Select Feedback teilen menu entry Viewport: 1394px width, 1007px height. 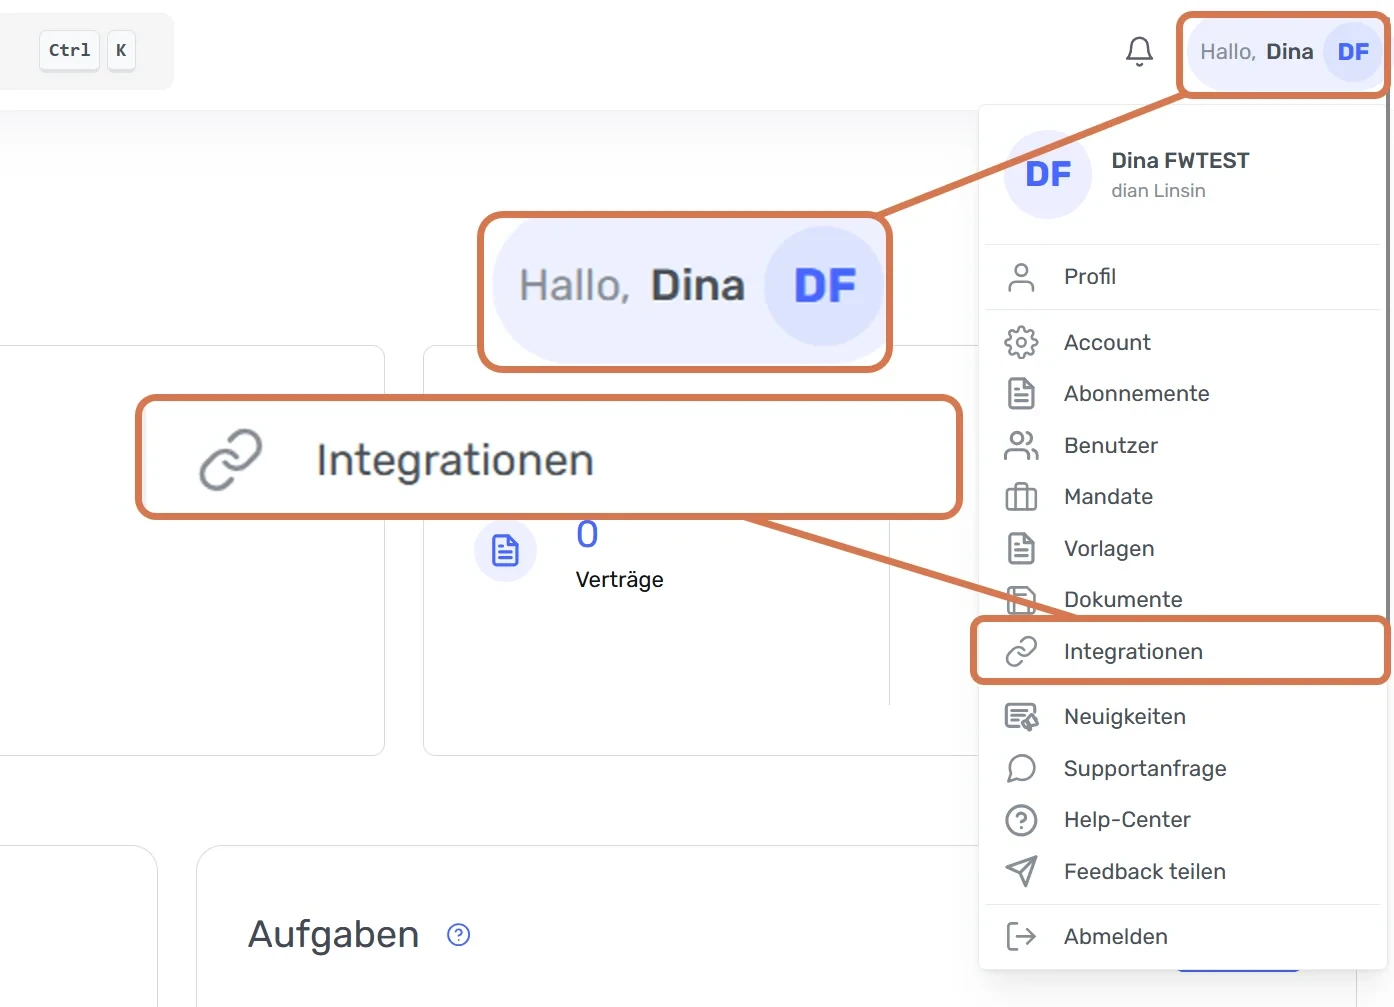(1182, 872)
